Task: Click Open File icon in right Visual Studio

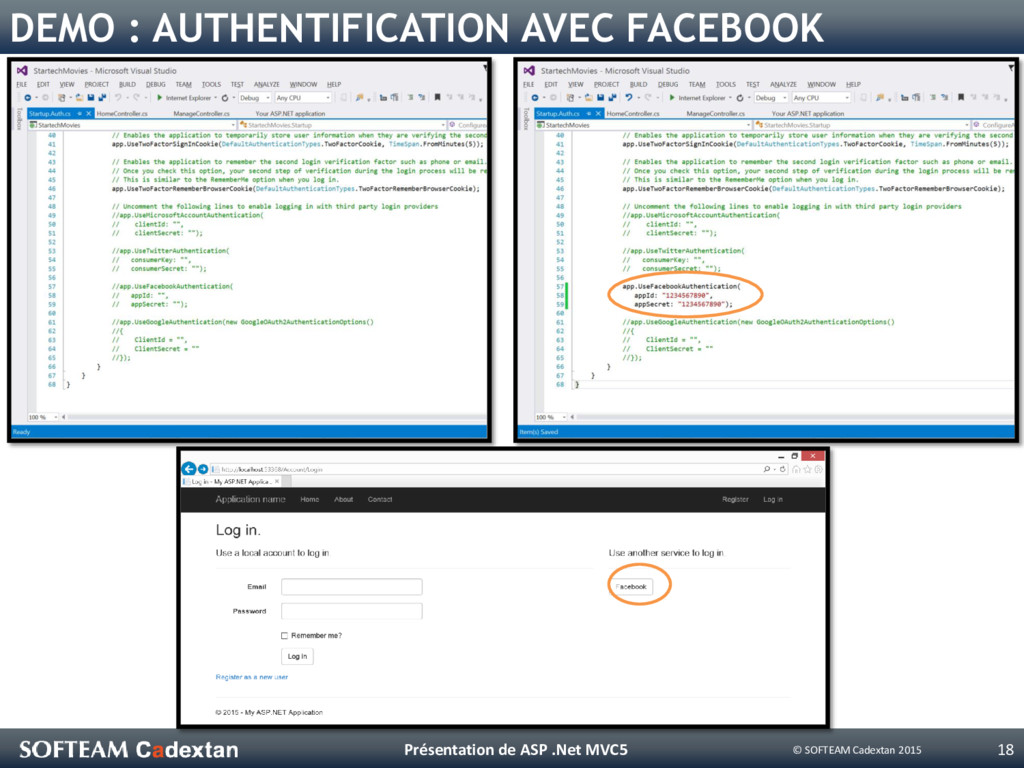Action: [588, 98]
